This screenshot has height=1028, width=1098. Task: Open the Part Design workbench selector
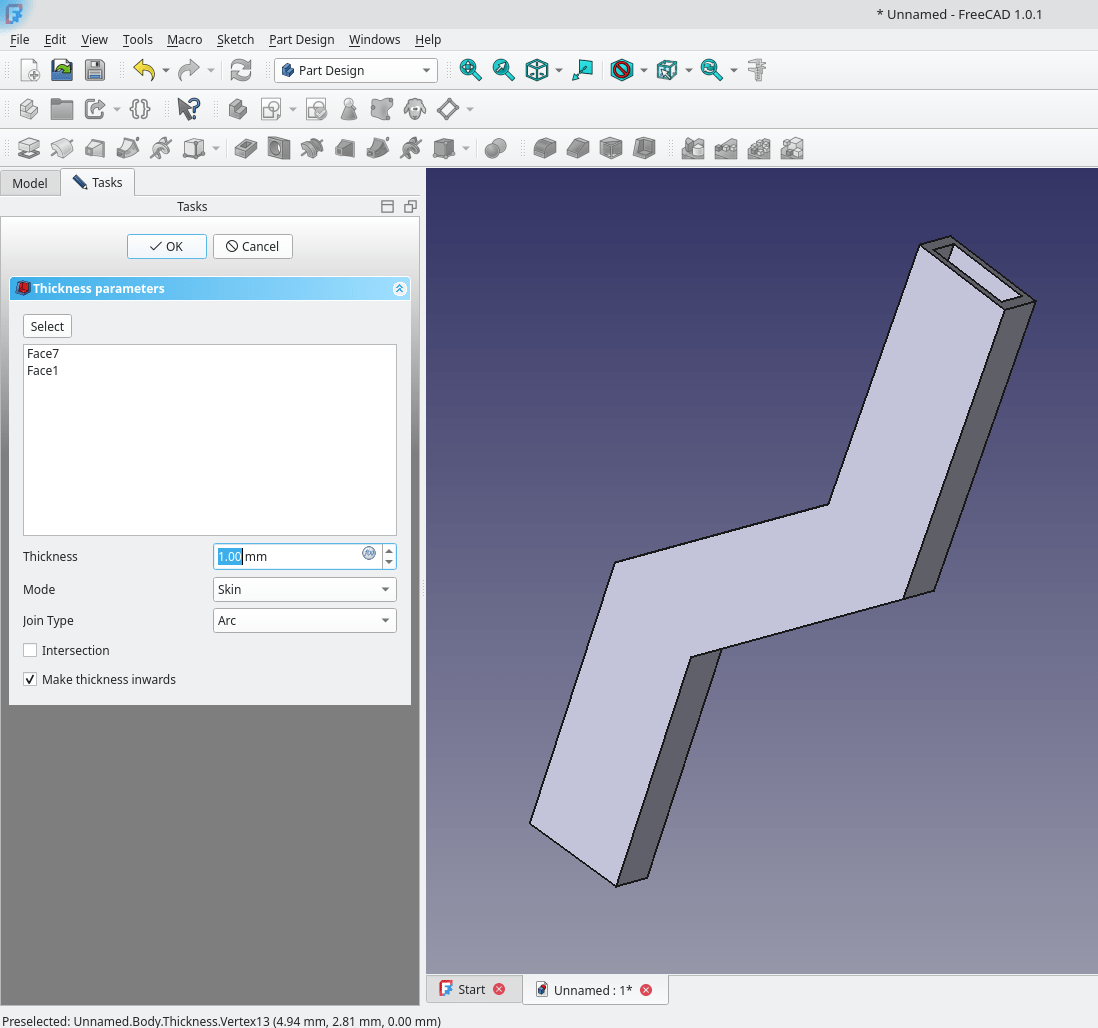pos(356,70)
